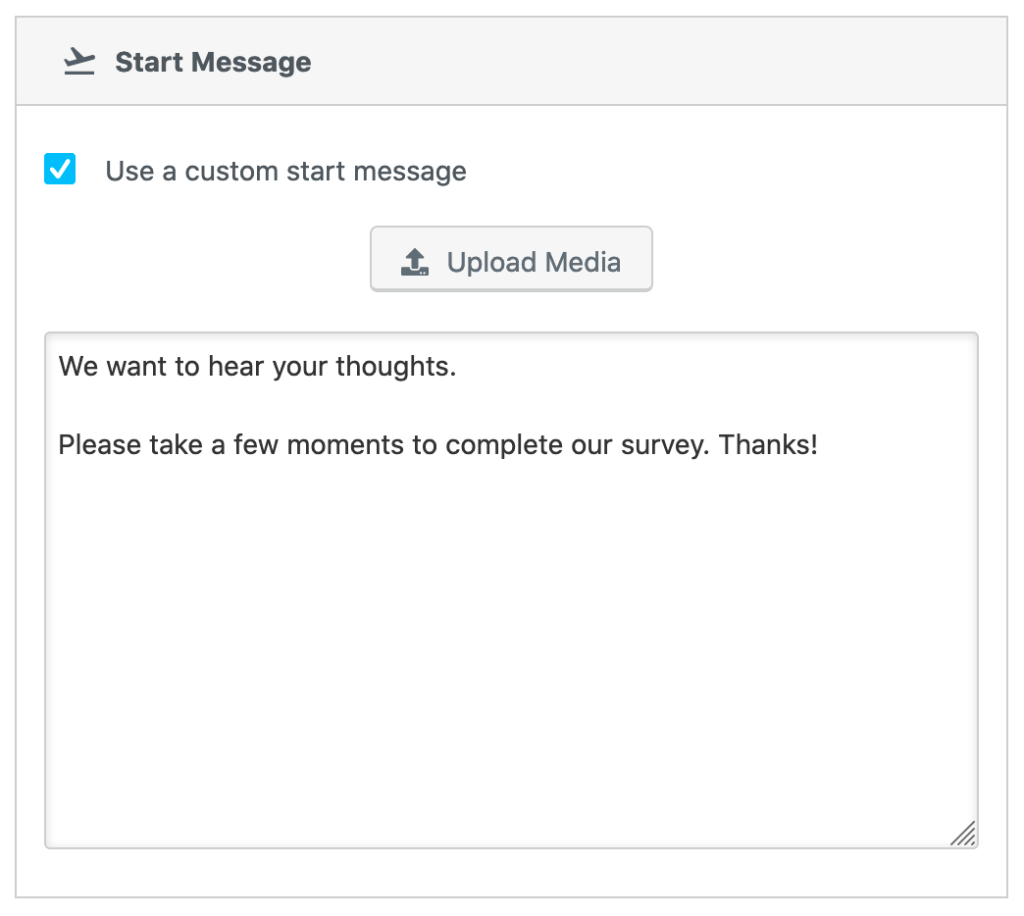The width and height of the screenshot is (1024, 916).
Task: Select the "Start Message" panel title
Action: click(x=213, y=62)
